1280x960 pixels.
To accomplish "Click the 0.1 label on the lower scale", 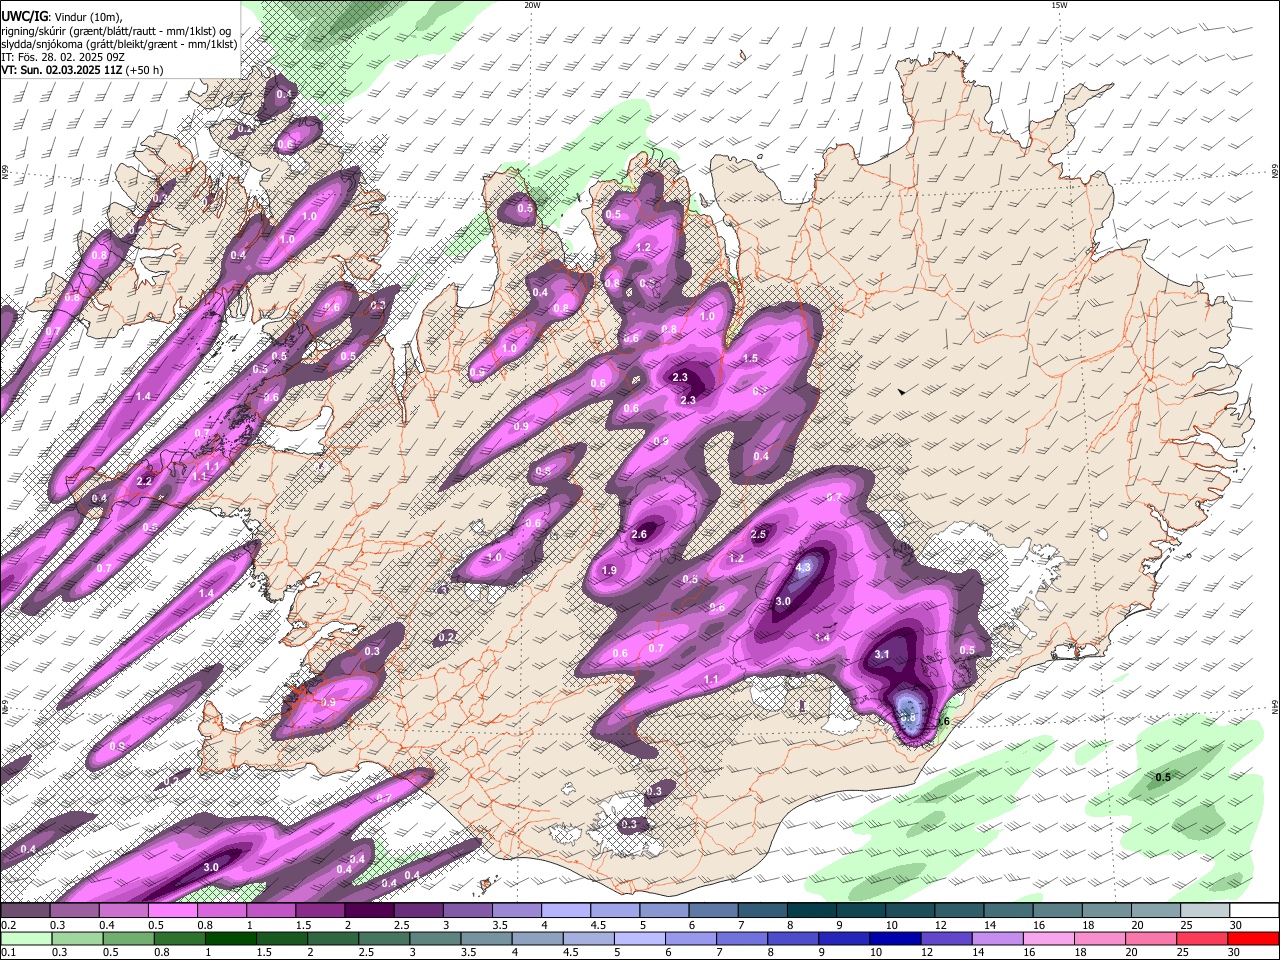I will click(8, 953).
